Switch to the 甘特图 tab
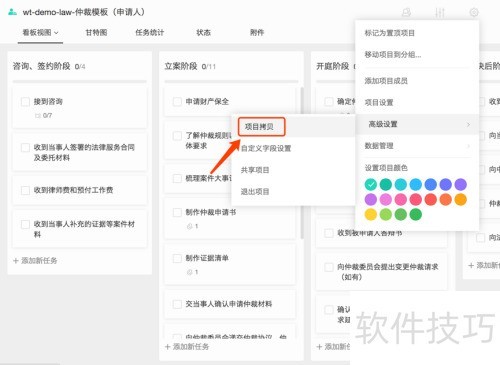 coord(96,33)
